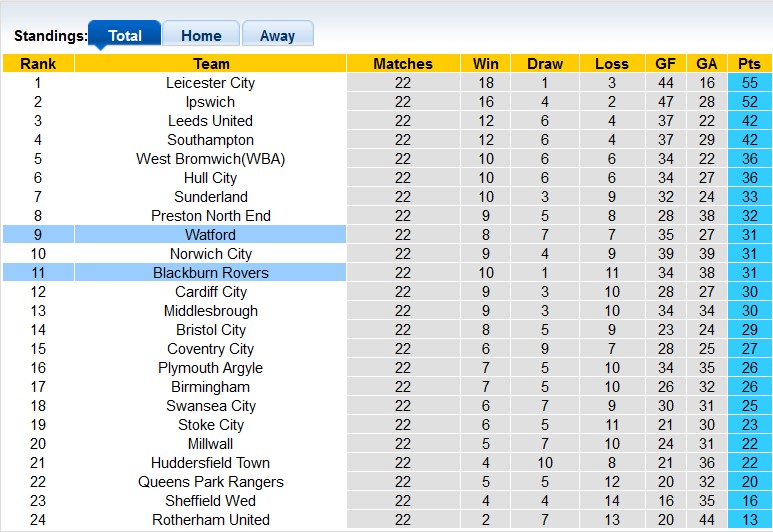The height and width of the screenshot is (532, 773).
Task: Click the Win column header
Action: 486,64
